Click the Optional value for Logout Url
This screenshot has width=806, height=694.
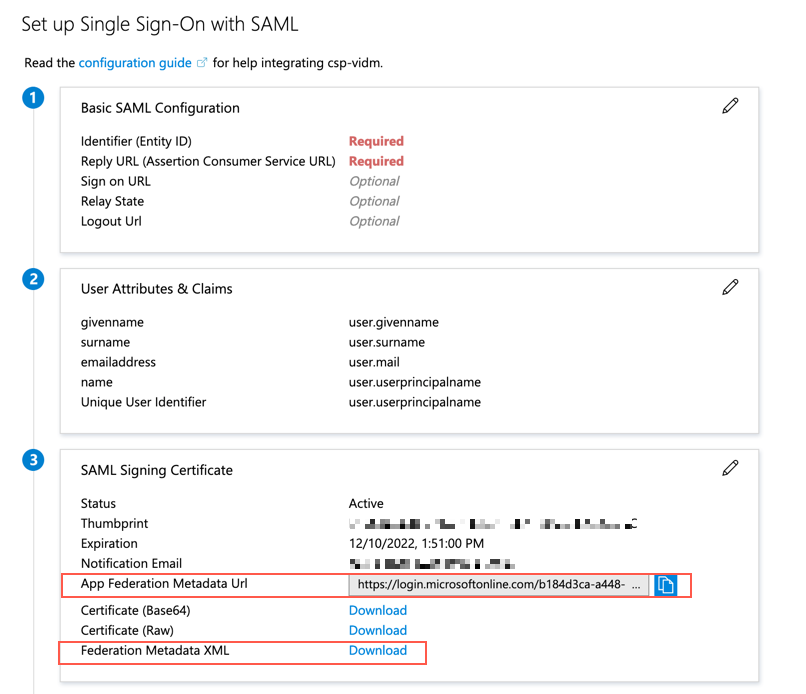click(x=374, y=221)
